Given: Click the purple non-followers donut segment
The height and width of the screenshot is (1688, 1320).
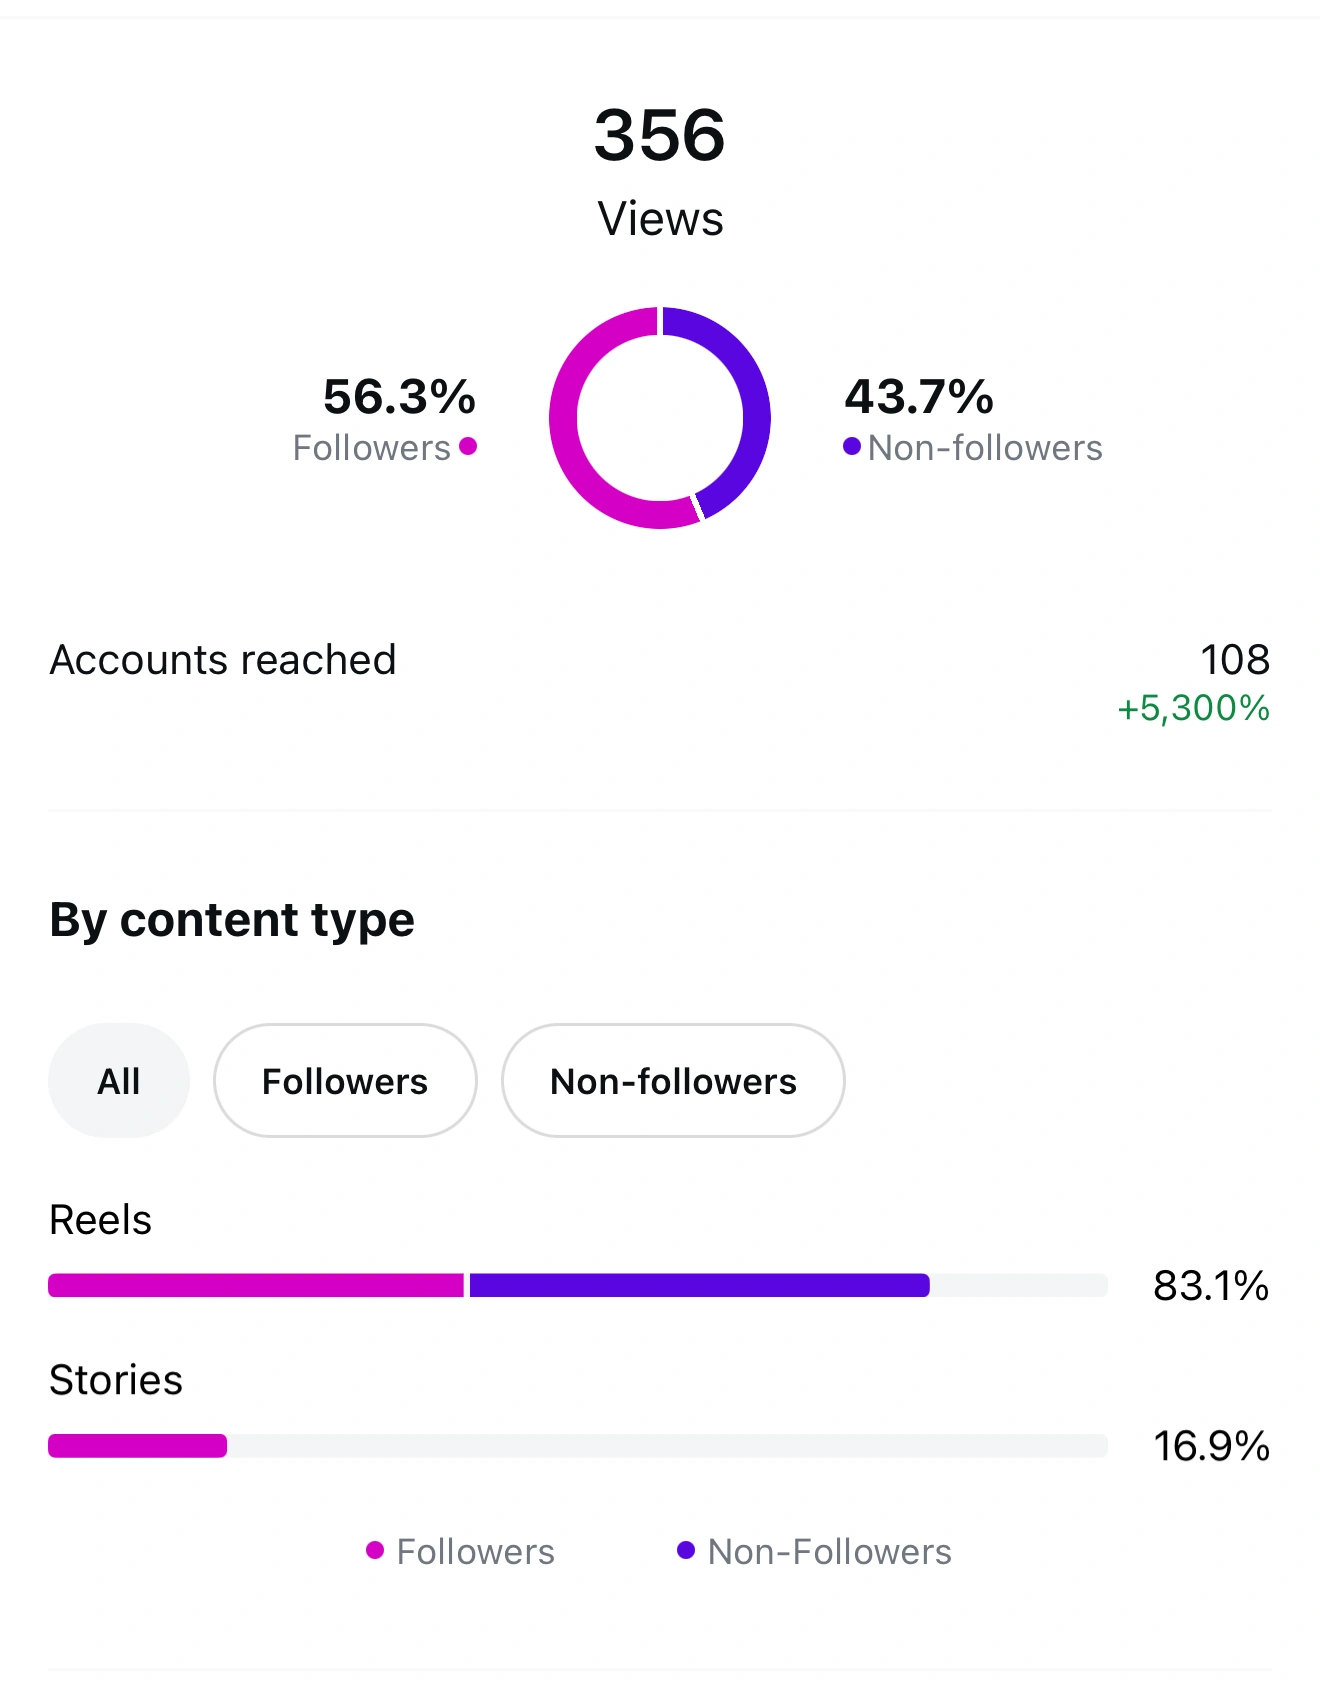Looking at the screenshot, I should (752, 400).
